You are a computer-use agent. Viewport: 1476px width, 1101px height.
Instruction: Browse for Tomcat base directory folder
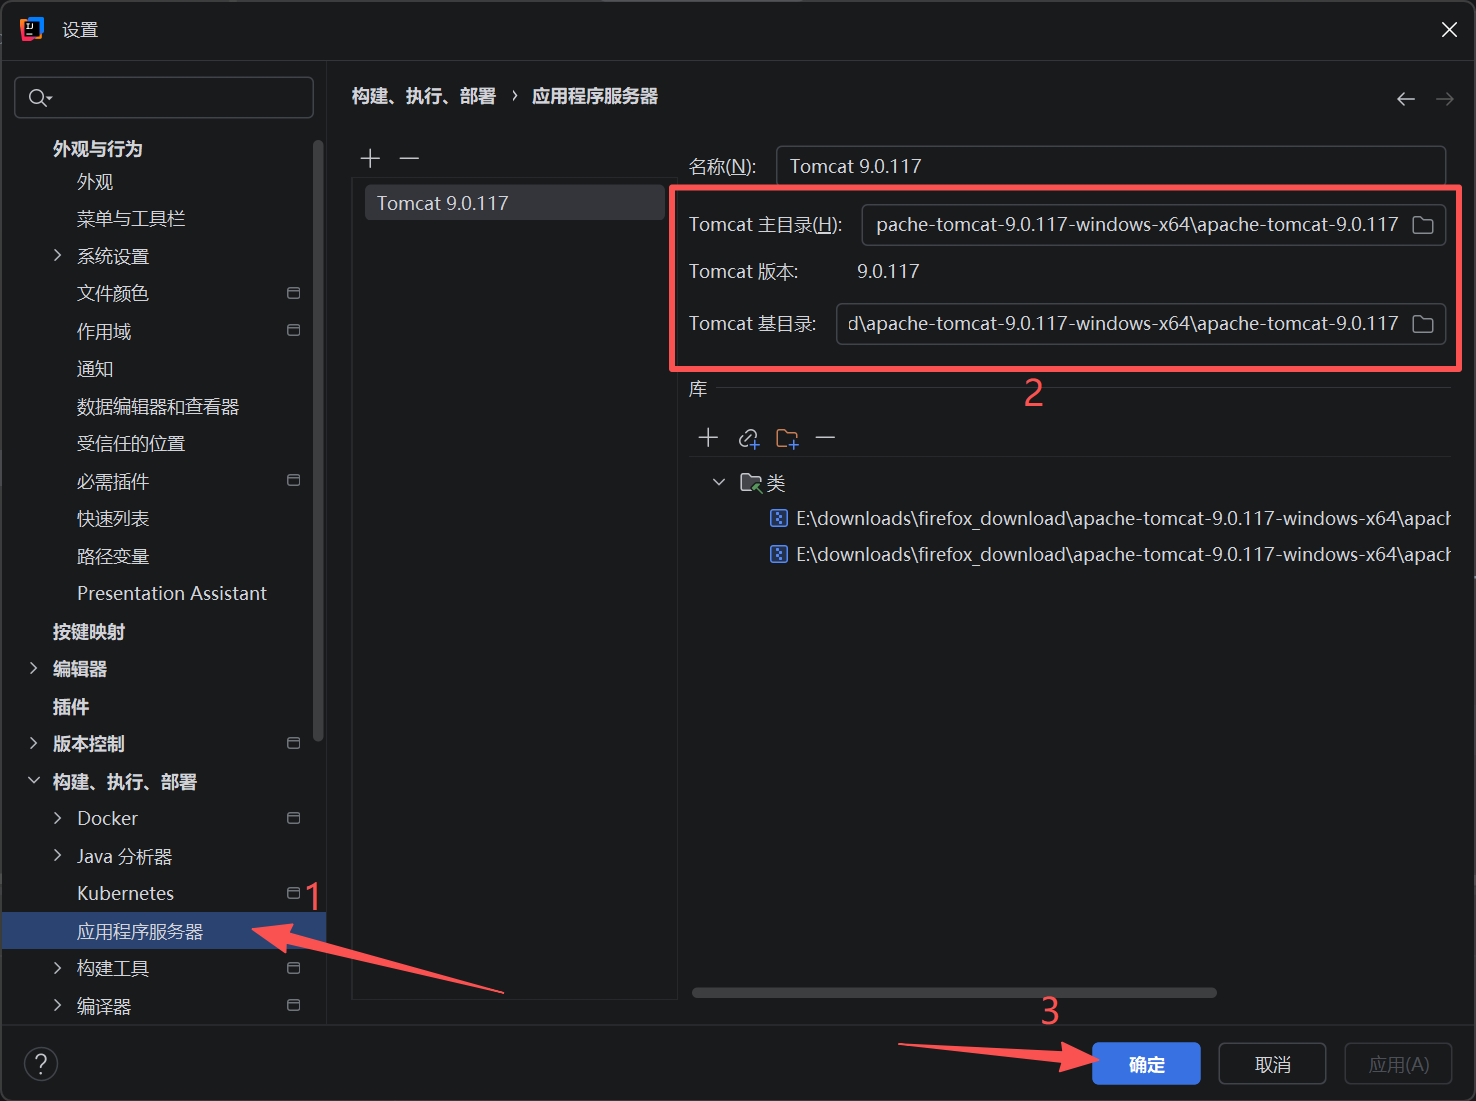tap(1422, 324)
